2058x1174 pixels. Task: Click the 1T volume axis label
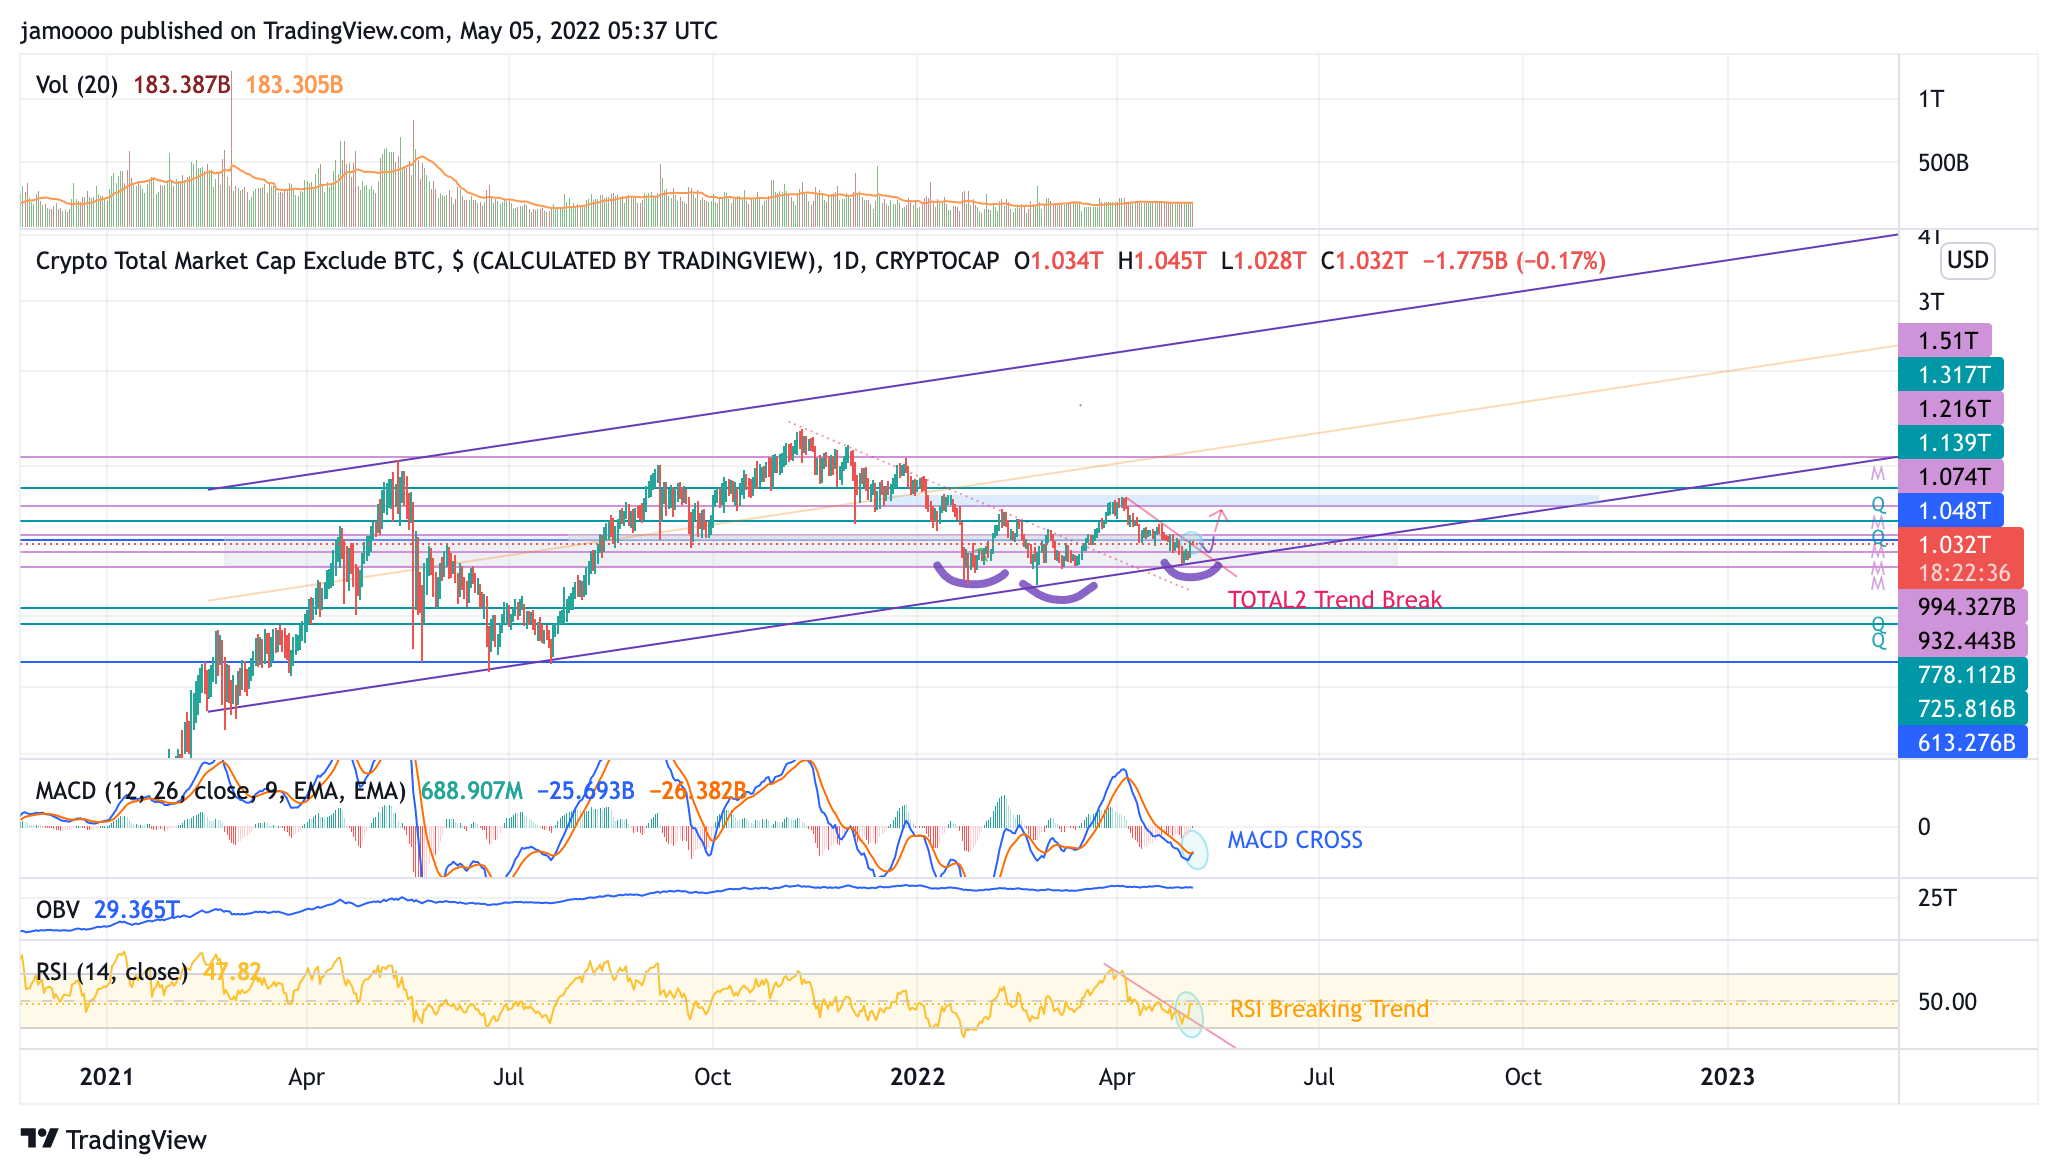click(1931, 99)
